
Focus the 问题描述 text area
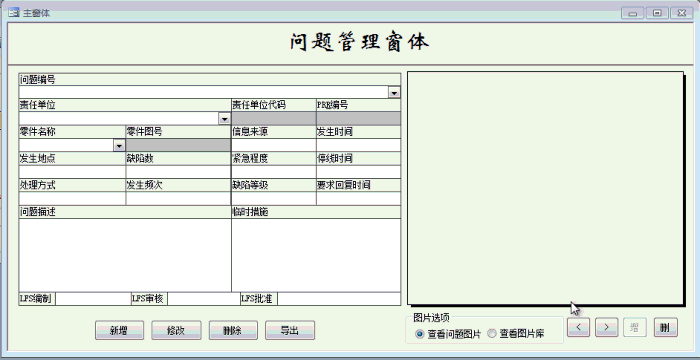tap(125, 255)
